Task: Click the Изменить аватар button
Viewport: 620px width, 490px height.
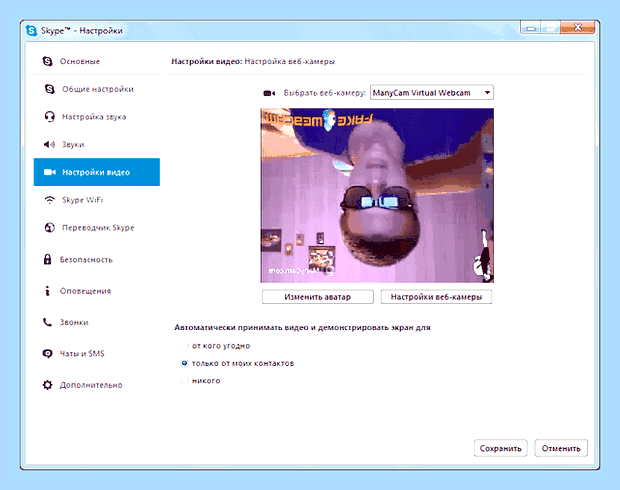Action: (x=318, y=297)
